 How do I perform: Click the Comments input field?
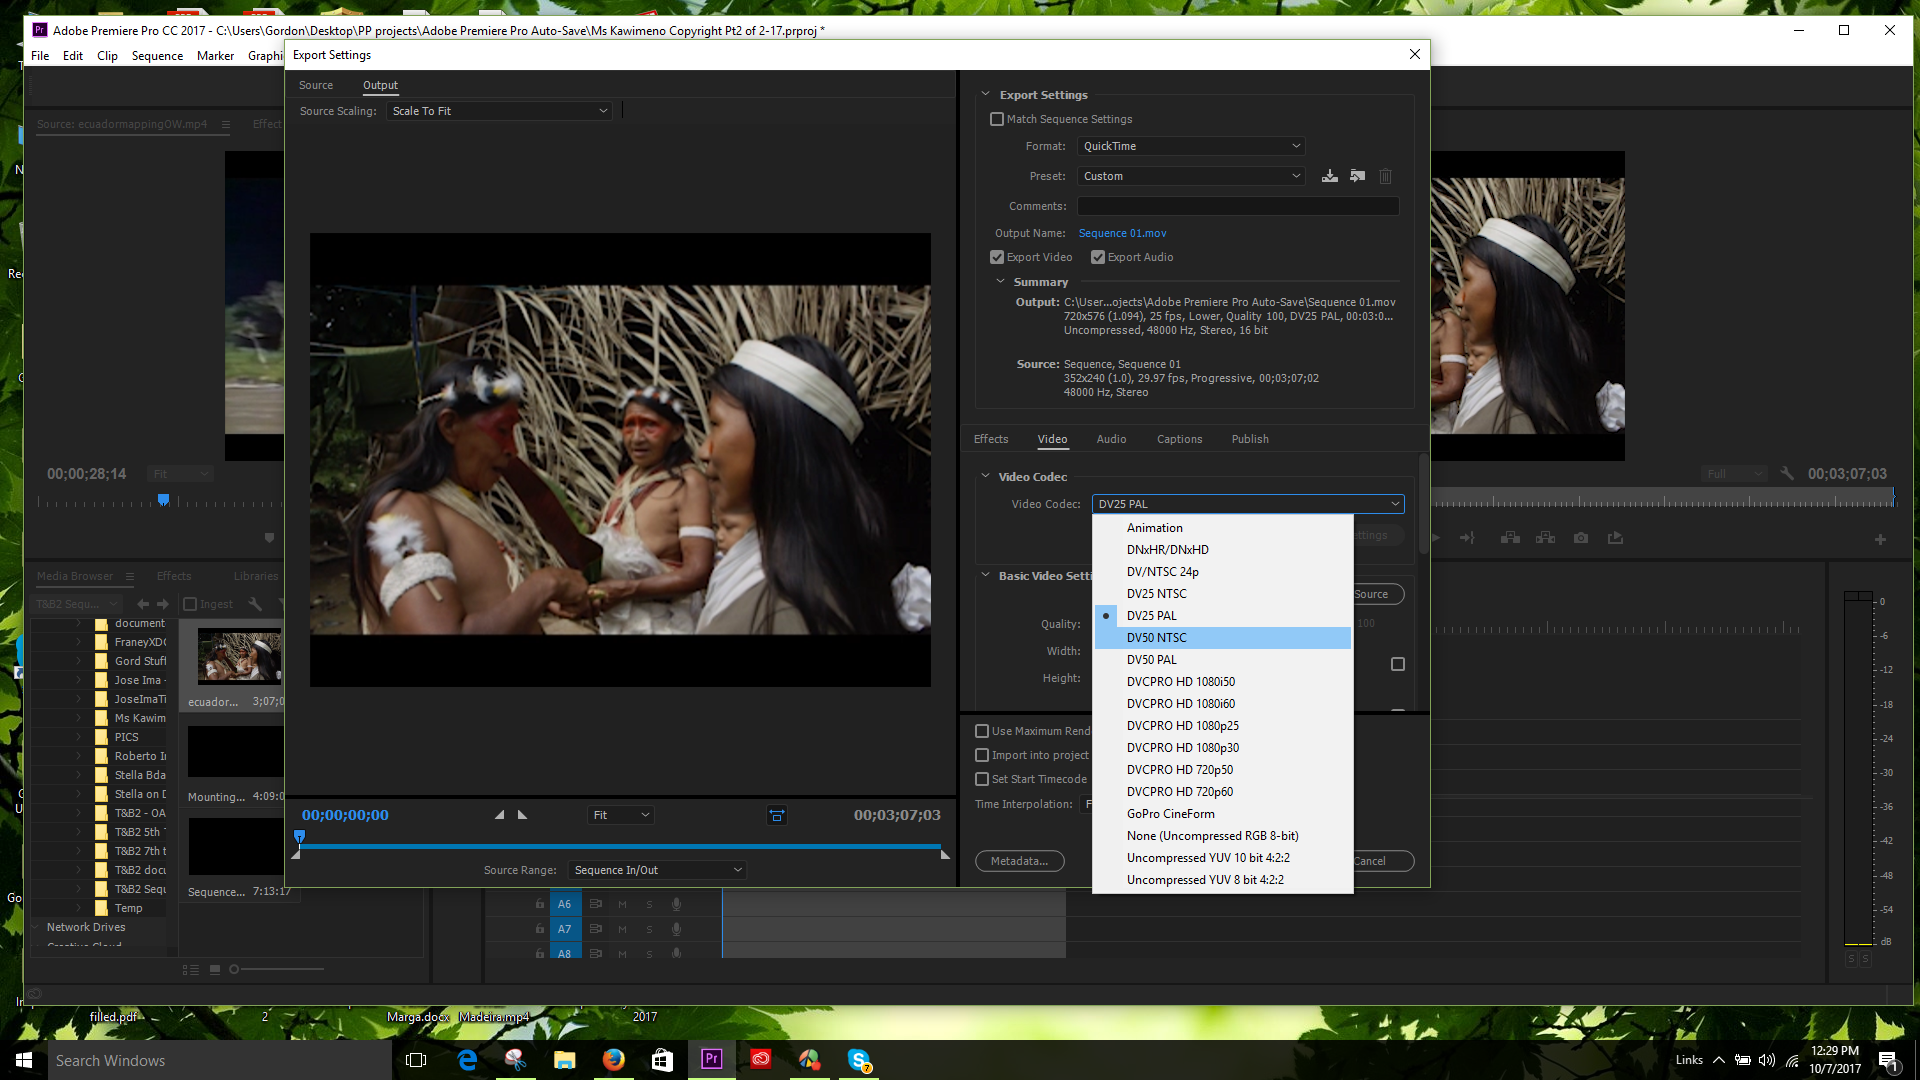[1237, 206]
